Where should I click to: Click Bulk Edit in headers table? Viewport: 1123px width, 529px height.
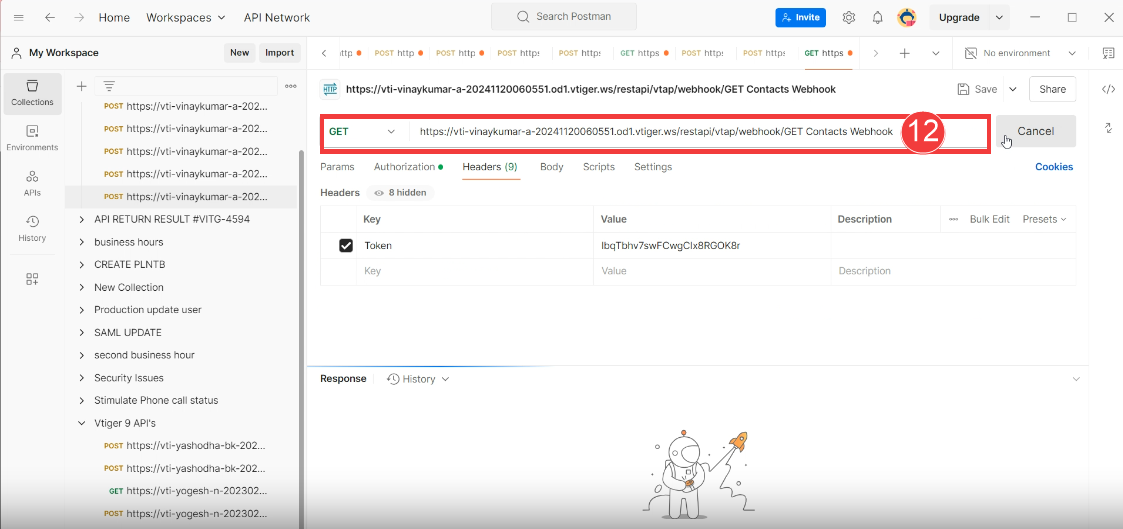coord(990,219)
